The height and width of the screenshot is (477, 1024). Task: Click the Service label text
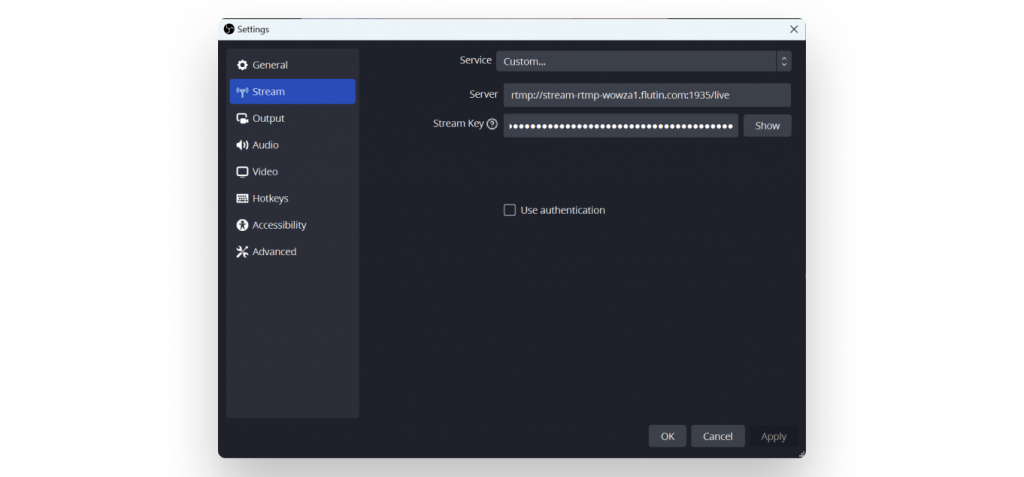(x=475, y=60)
